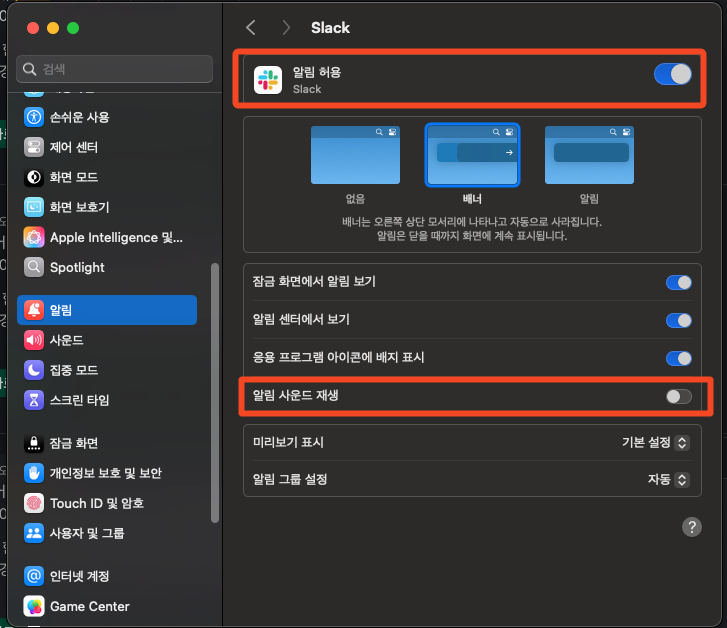Toggle 잠금 화면에서 알림 보기 switch
The image size is (727, 628).
pyautogui.click(x=679, y=282)
